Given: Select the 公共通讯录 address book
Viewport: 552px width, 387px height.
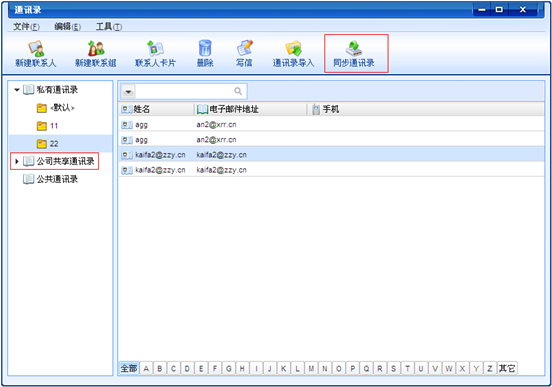Looking at the screenshot, I should [57, 179].
